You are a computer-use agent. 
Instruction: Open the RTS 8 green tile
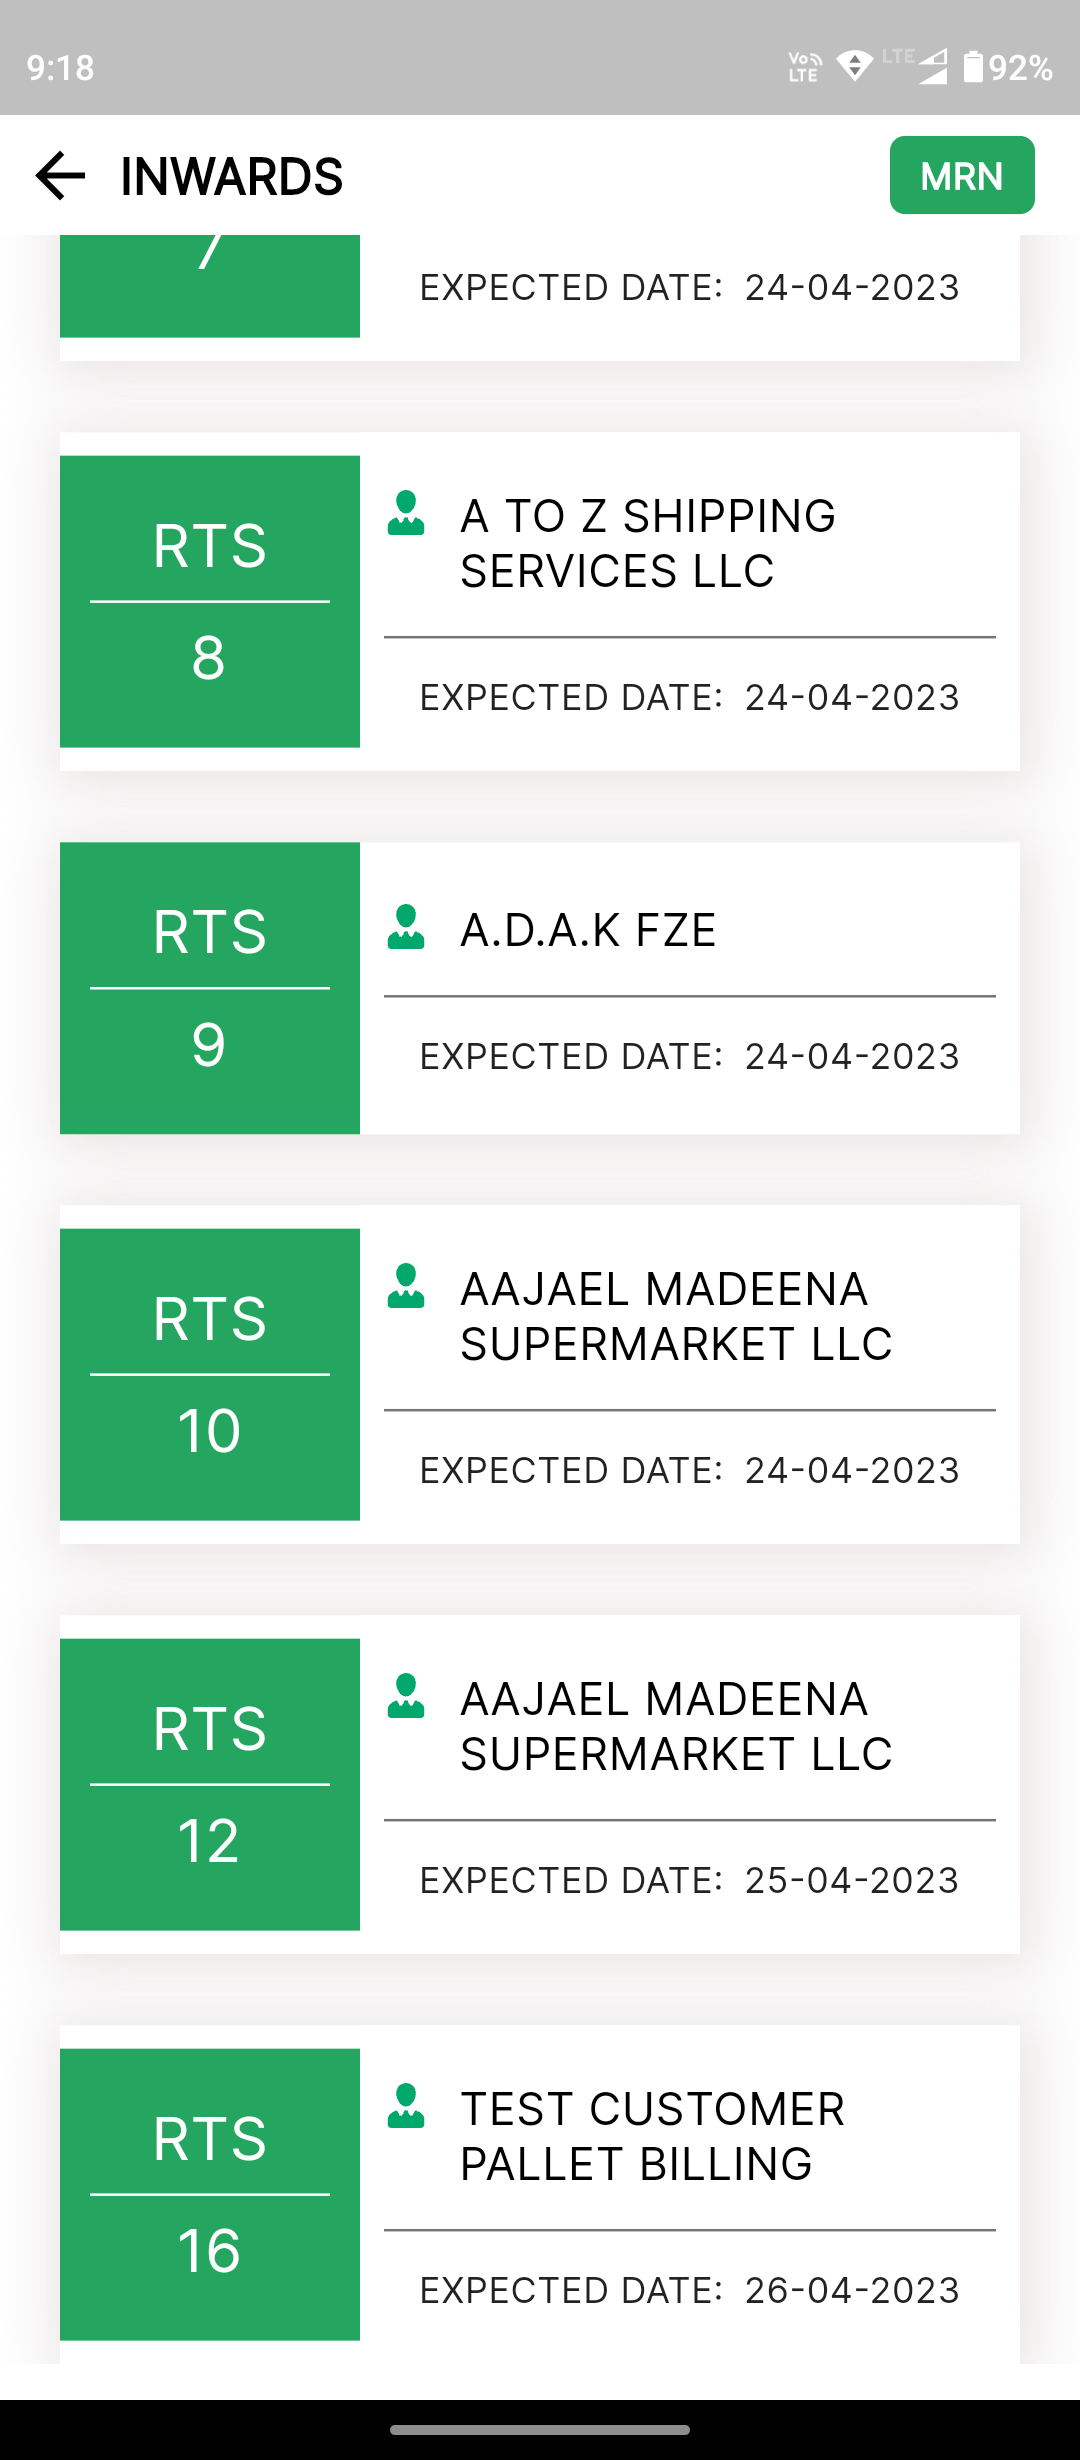coord(210,601)
